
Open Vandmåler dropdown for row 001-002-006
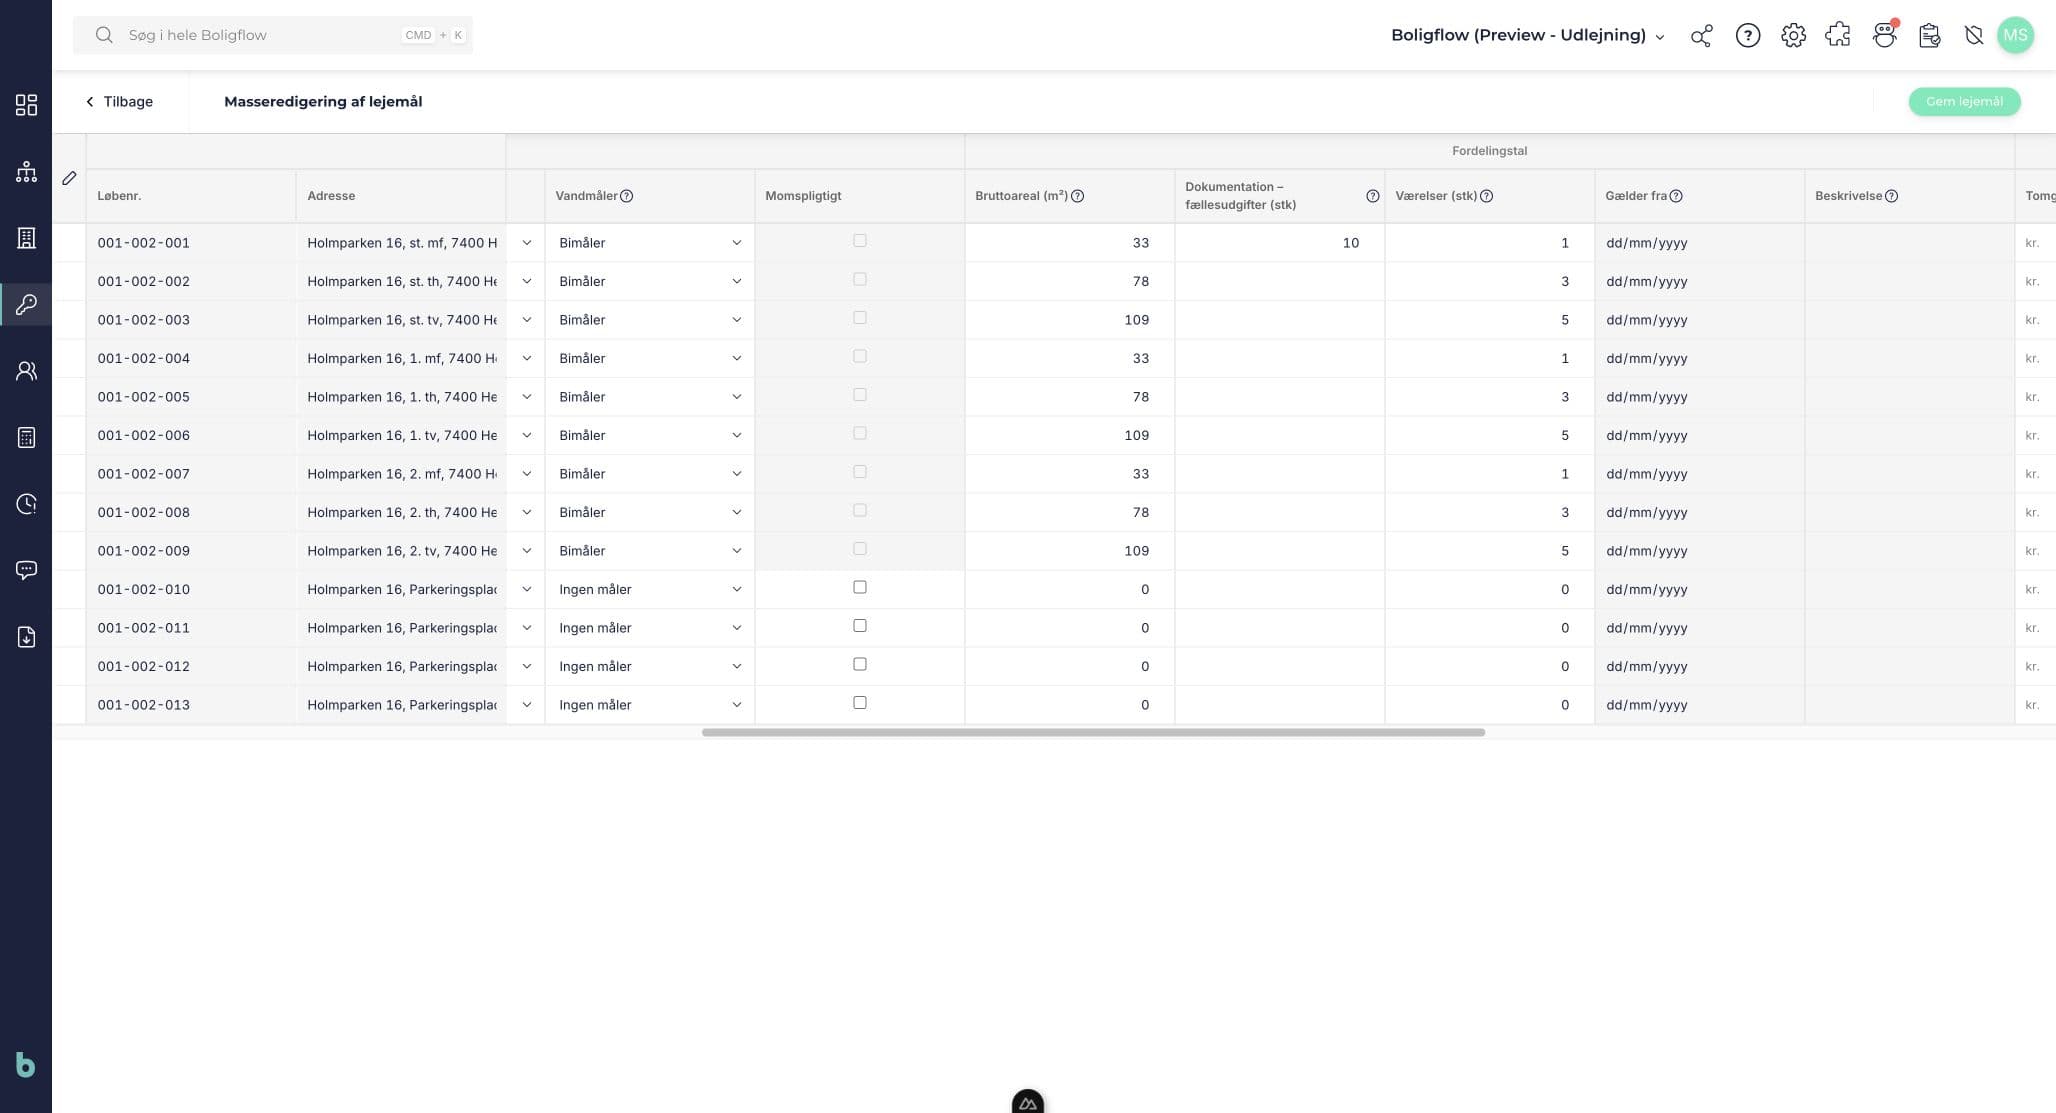point(650,436)
